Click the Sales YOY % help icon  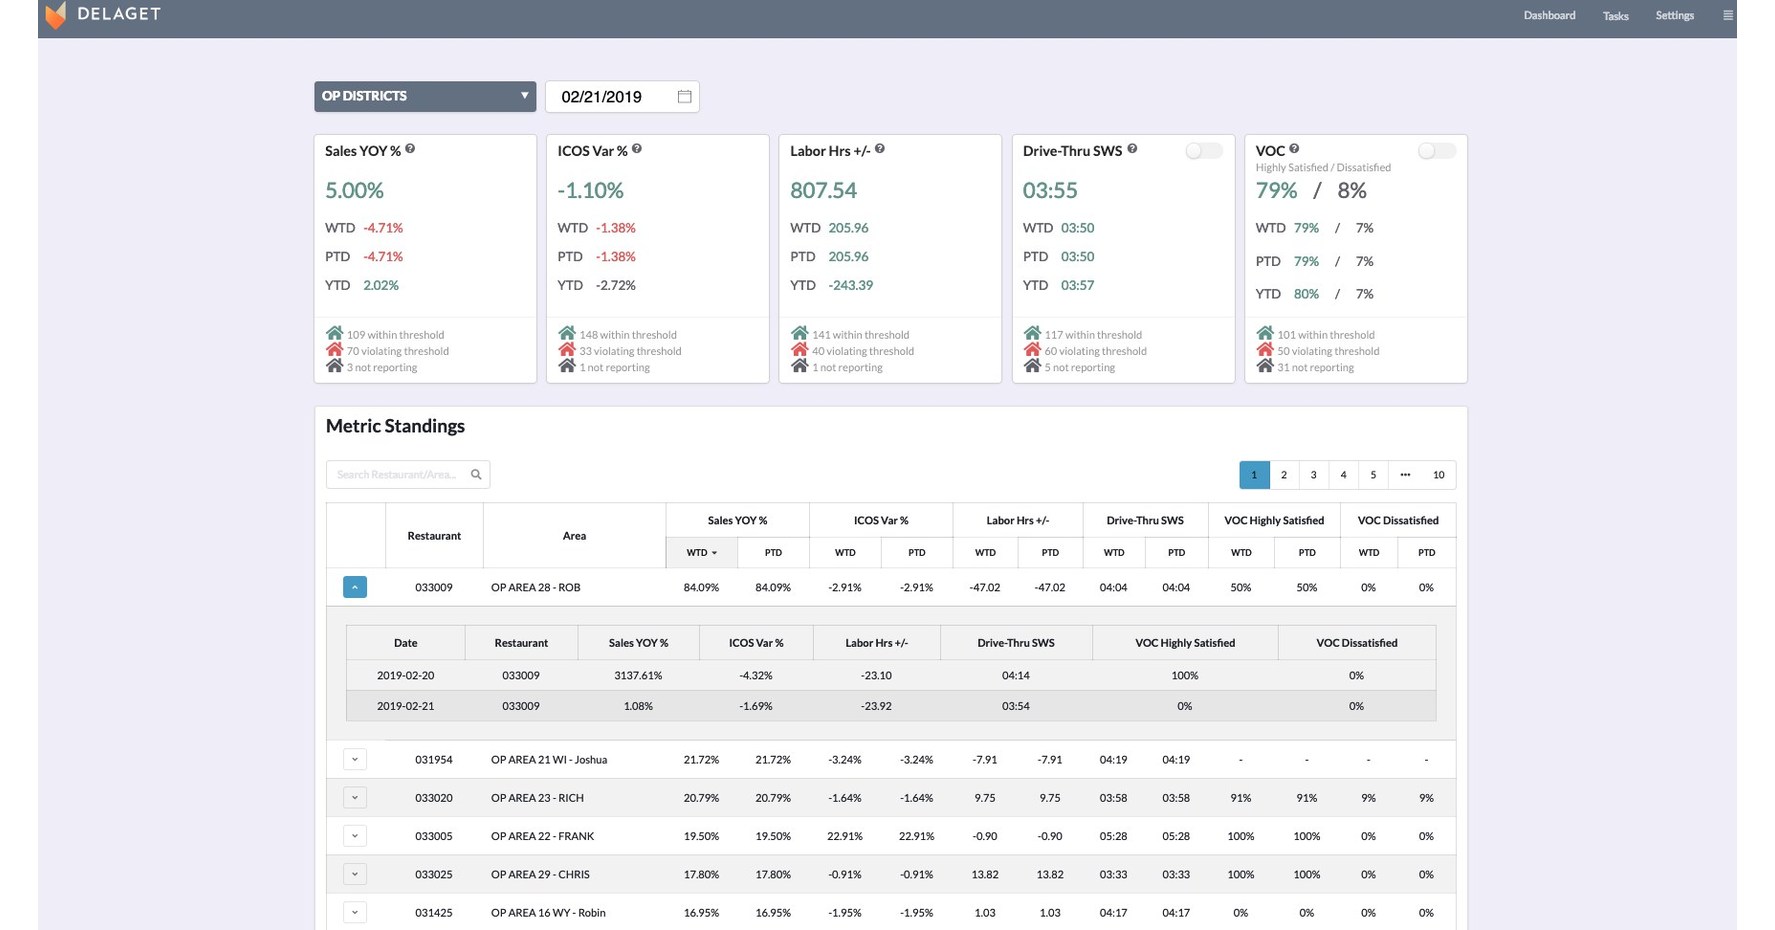pyautogui.click(x=410, y=148)
